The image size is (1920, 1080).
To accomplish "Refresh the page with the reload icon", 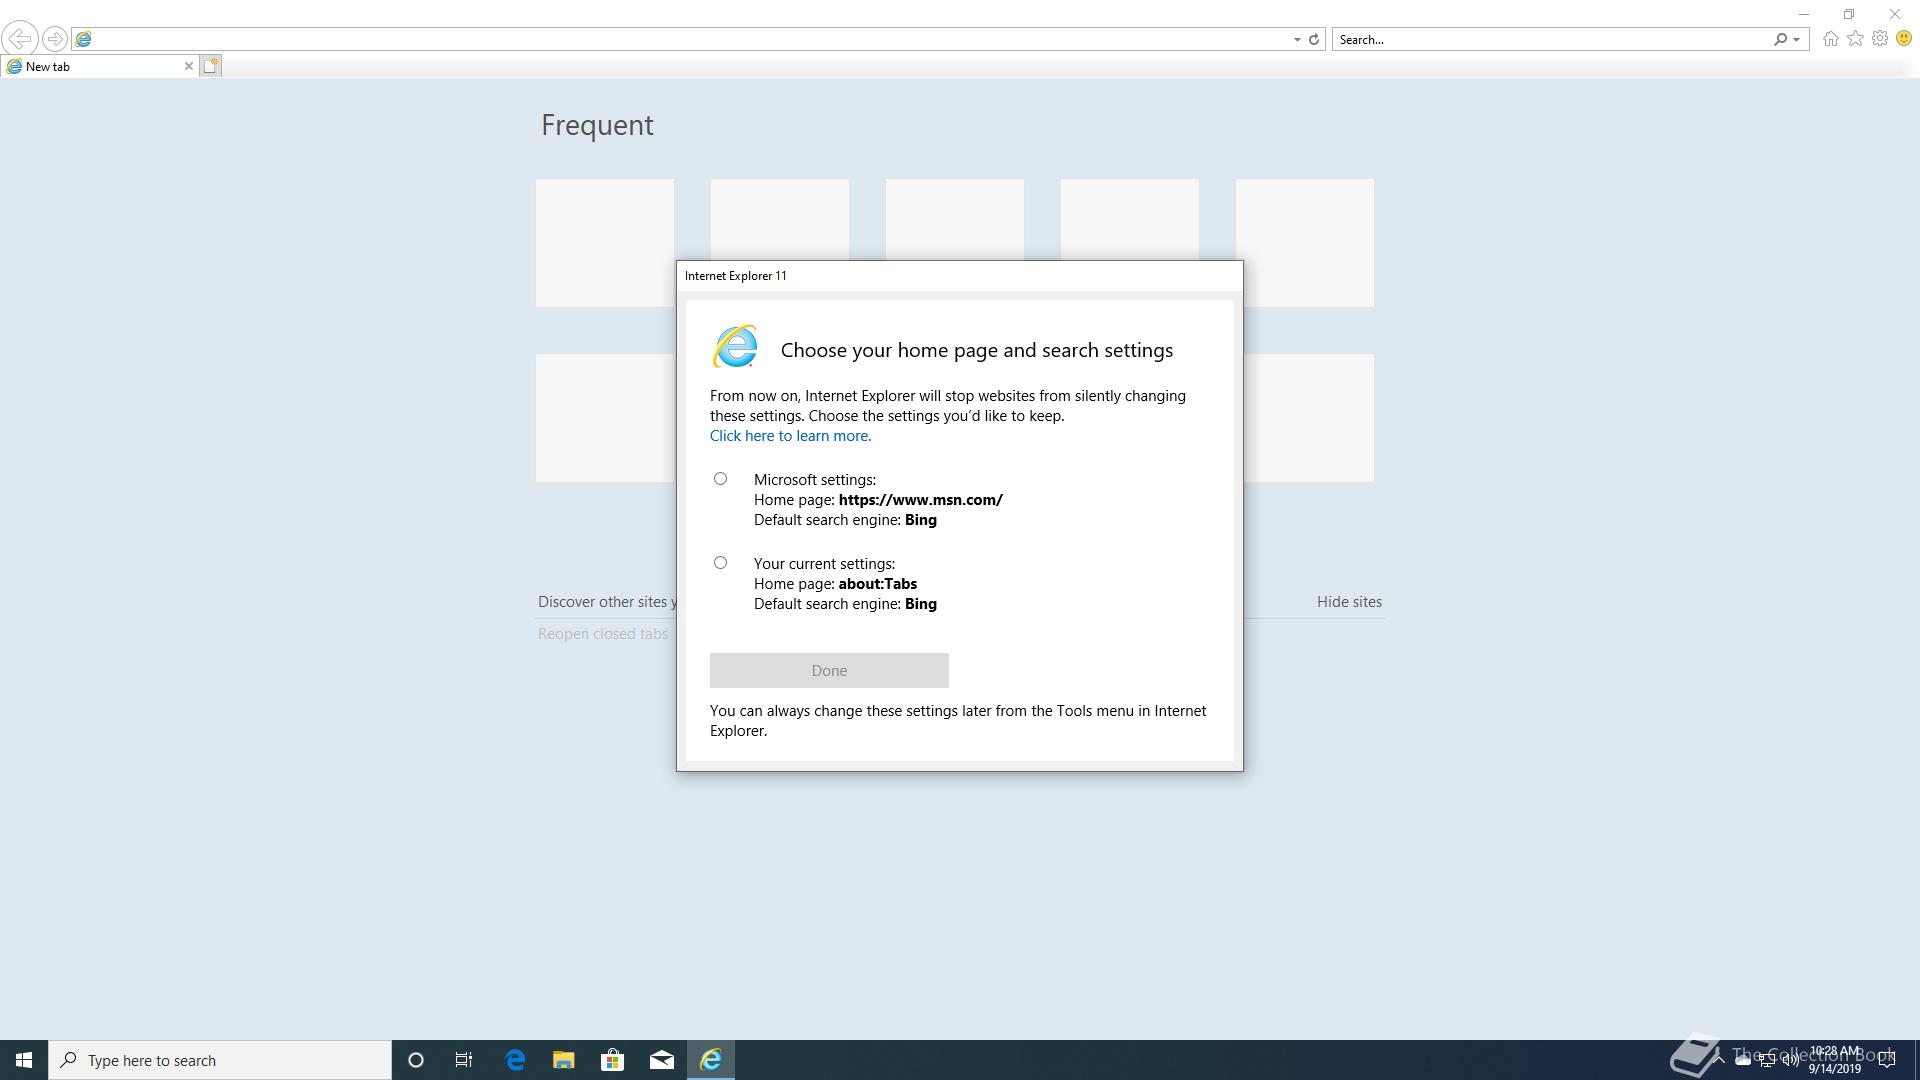I will 1314,40.
